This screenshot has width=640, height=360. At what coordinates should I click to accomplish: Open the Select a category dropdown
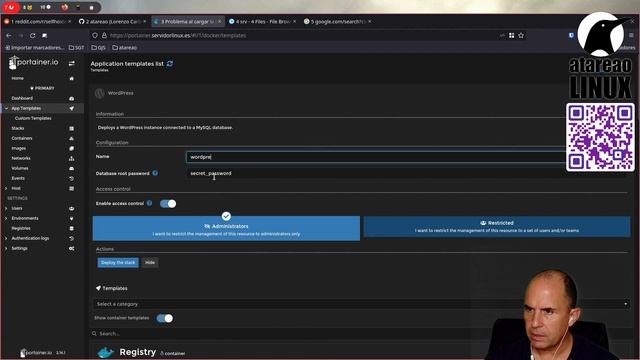point(361,304)
